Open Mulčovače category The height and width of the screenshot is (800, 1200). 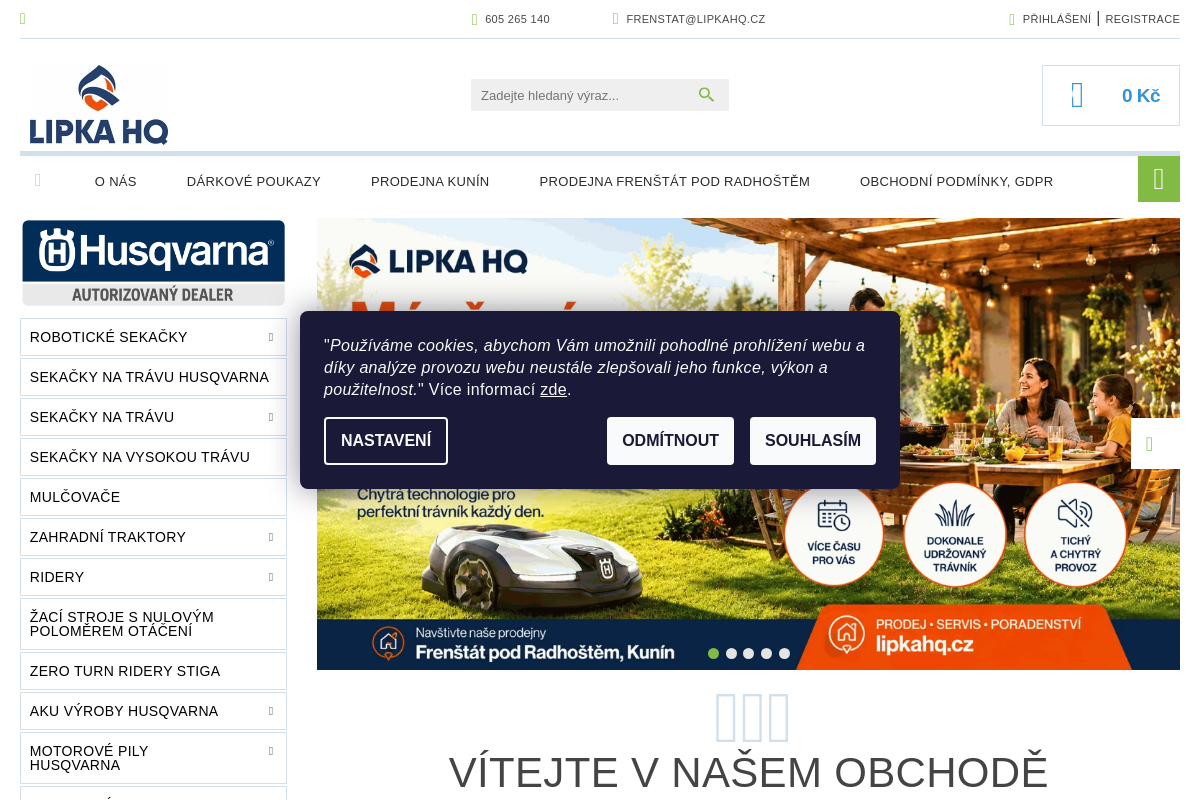point(153,497)
